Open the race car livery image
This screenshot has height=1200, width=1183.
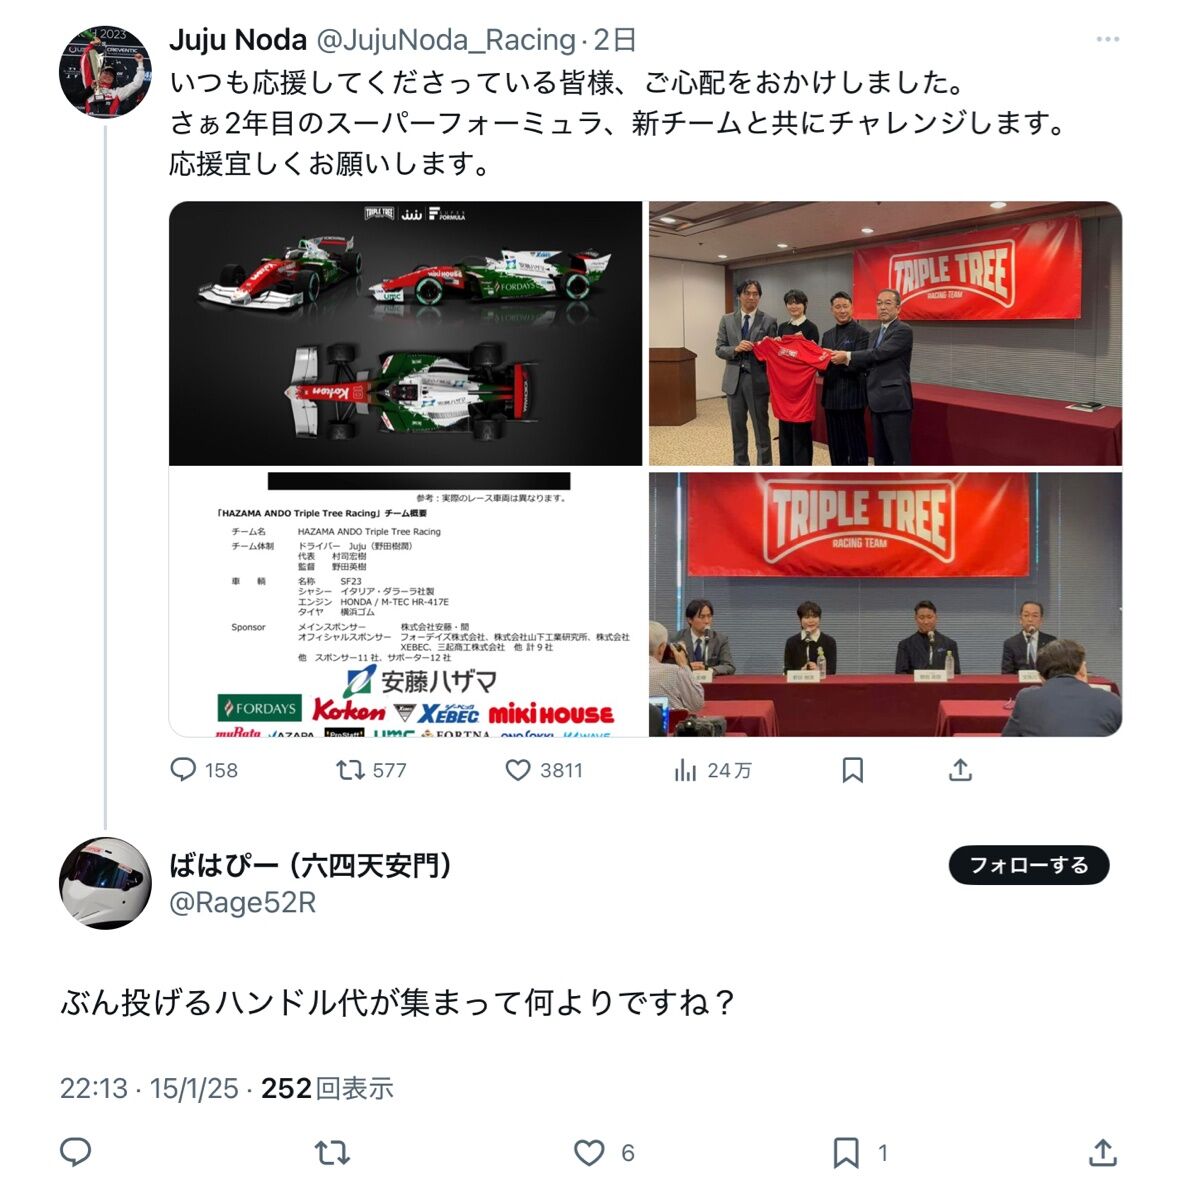406,333
